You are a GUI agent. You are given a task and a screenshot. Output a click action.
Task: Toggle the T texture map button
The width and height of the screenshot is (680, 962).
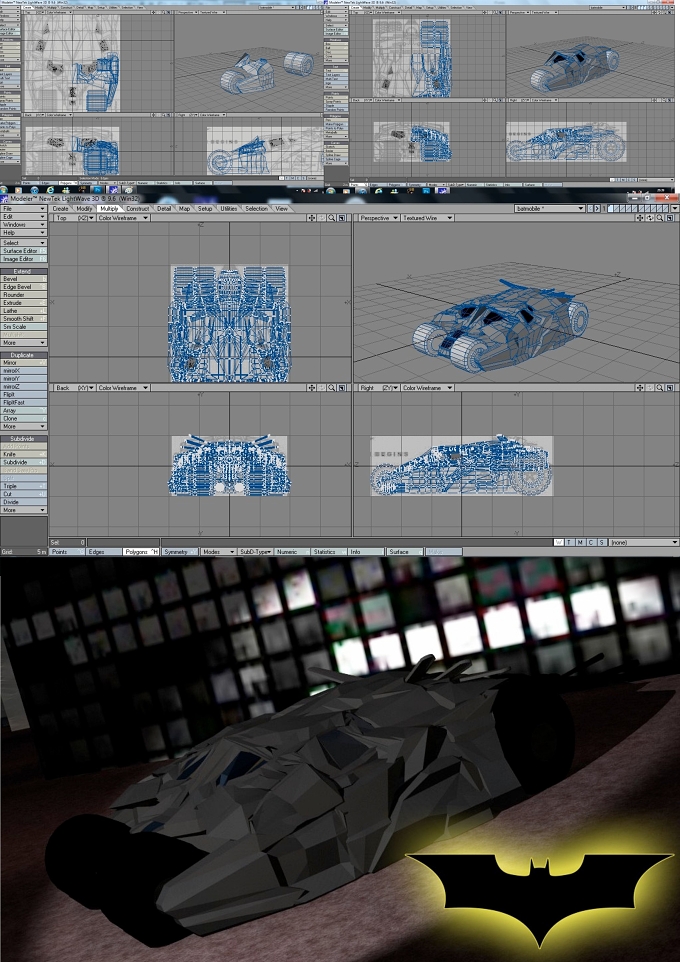click(570, 542)
